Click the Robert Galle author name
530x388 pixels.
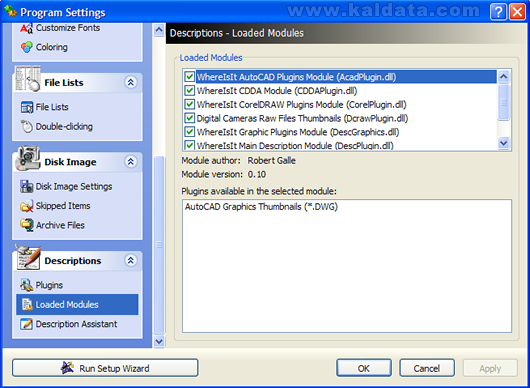[x=271, y=160]
